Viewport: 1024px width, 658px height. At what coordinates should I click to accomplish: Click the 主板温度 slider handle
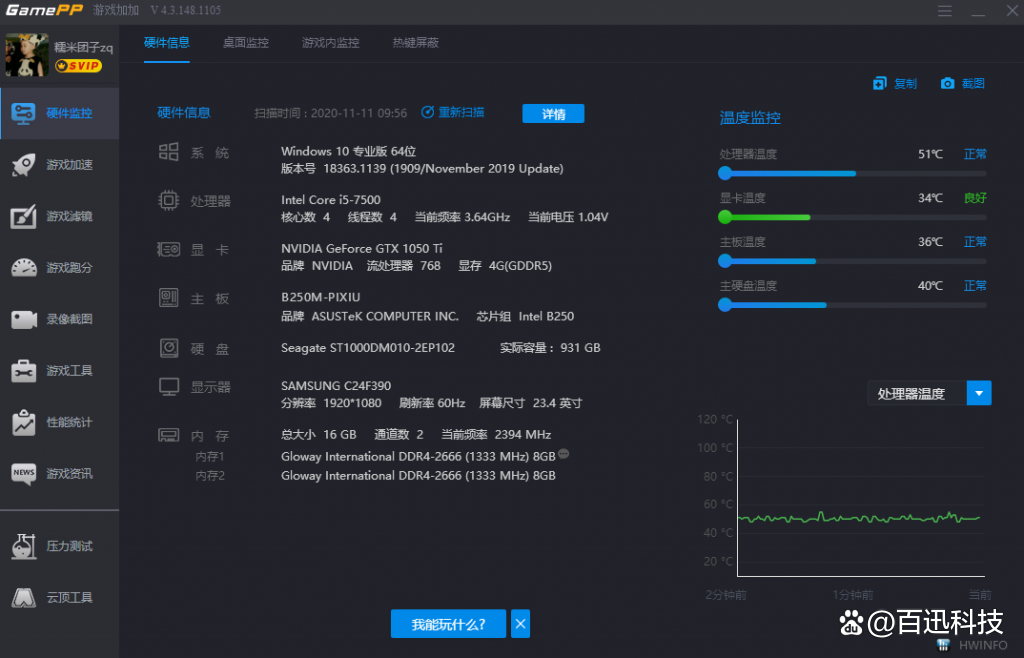tap(725, 261)
